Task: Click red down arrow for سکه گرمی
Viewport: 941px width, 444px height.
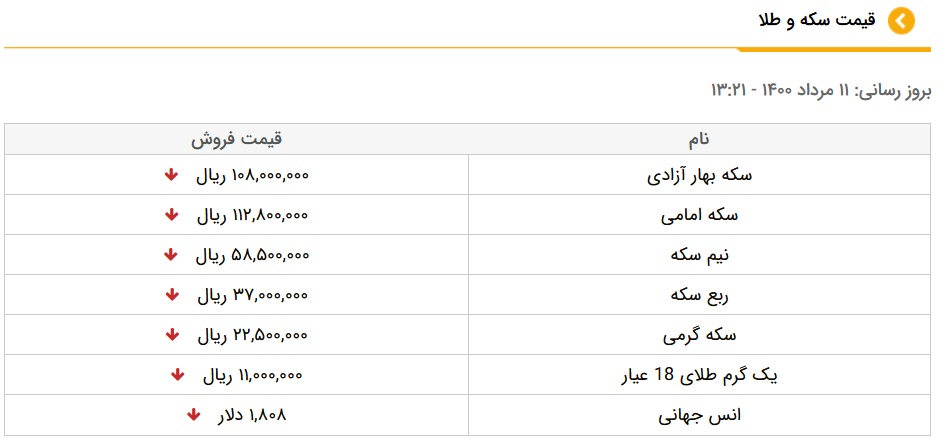Action: (x=171, y=335)
